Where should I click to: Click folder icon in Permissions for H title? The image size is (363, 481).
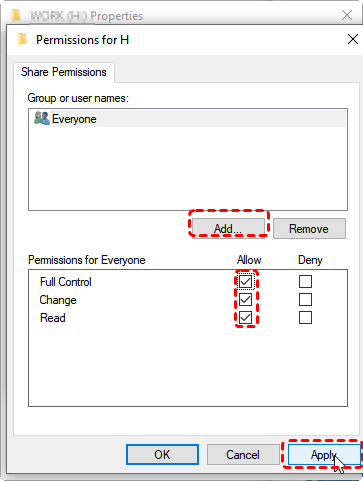coord(22,39)
